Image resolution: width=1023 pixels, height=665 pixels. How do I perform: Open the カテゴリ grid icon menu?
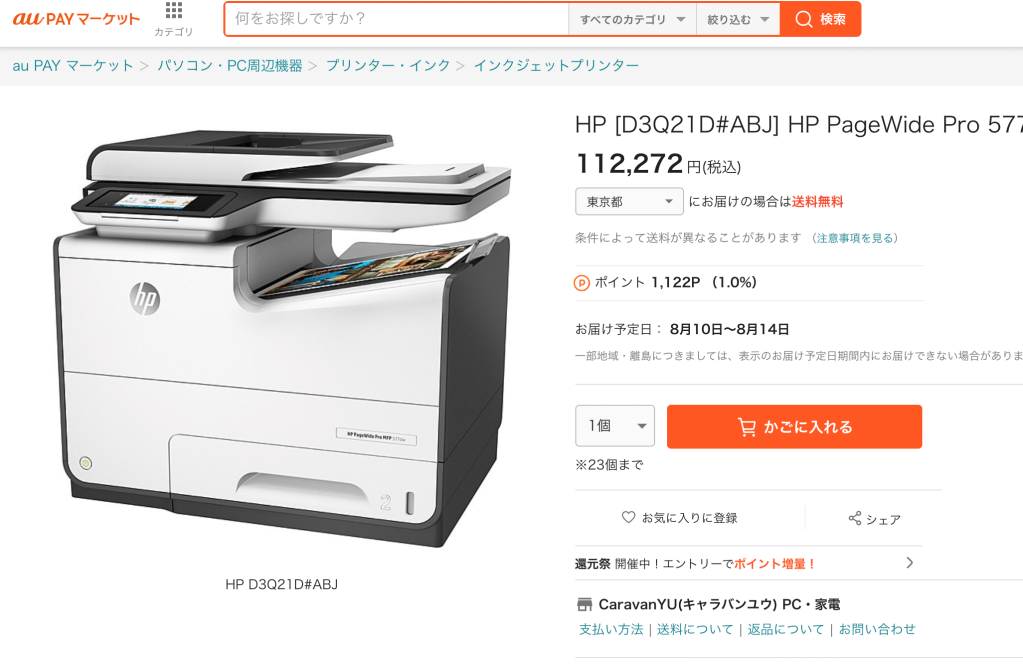(x=174, y=10)
